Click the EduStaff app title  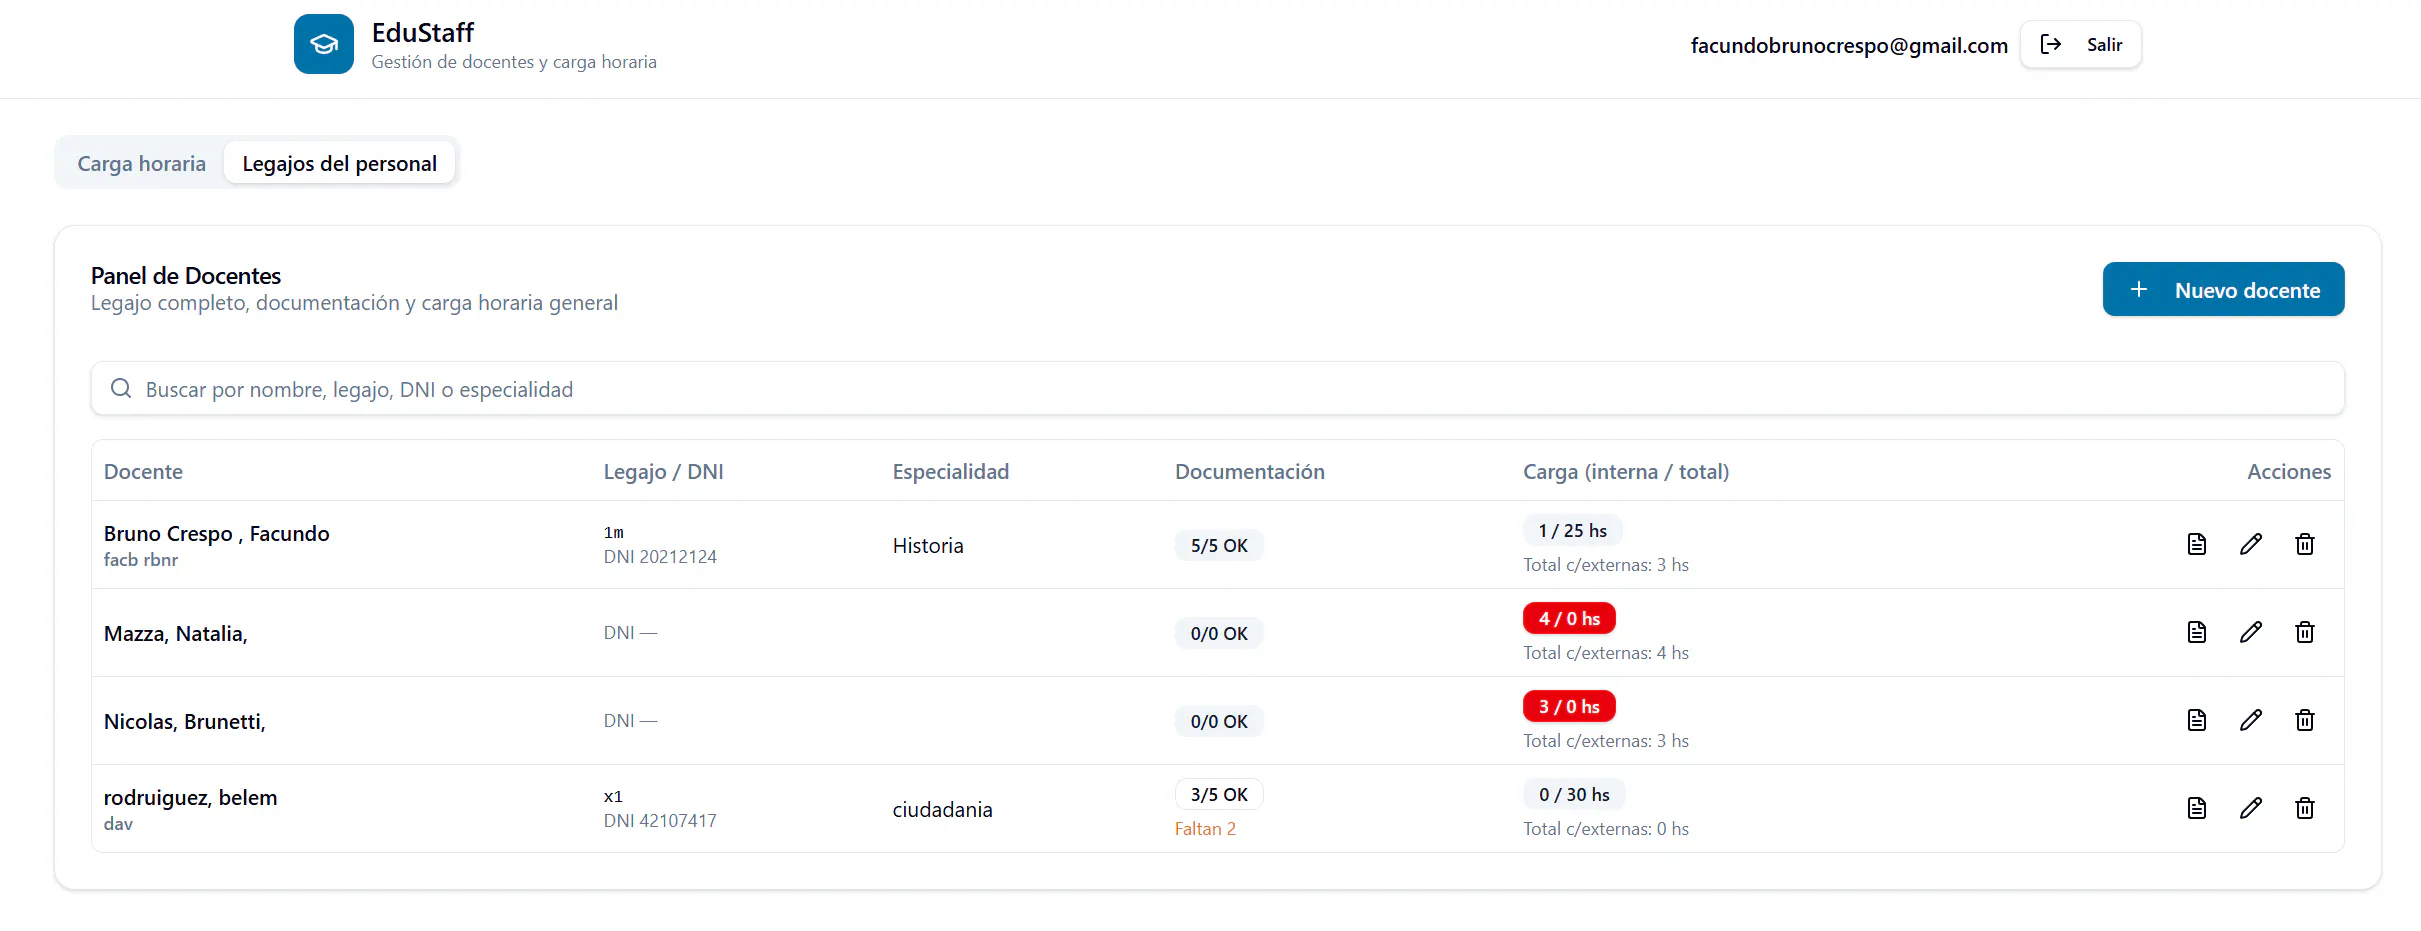coord(422,32)
